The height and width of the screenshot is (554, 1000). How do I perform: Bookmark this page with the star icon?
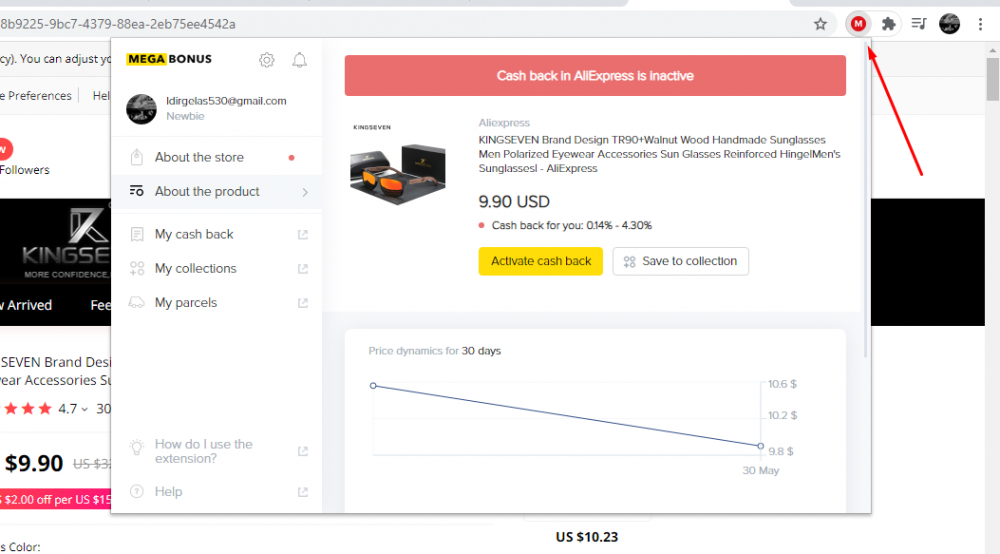(x=820, y=24)
